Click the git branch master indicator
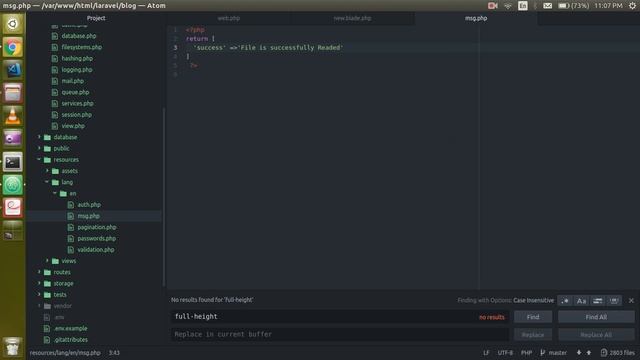 [x=553, y=353]
